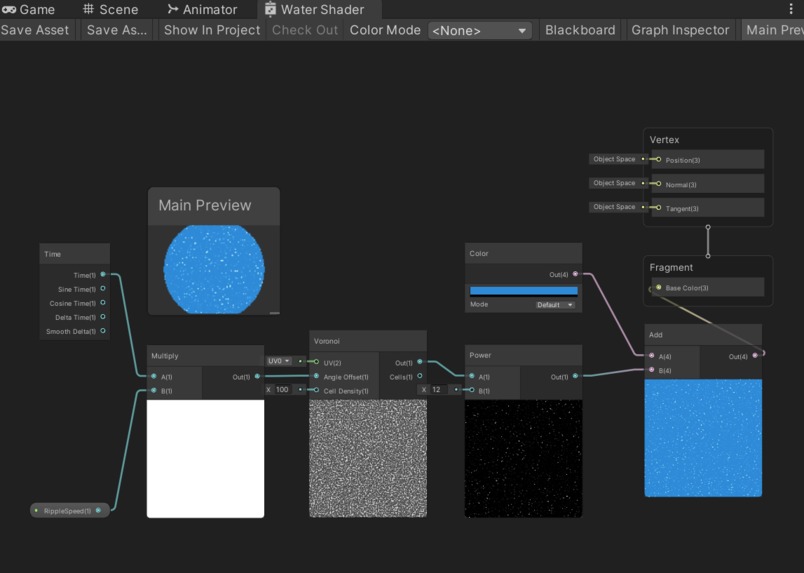Click Power node A(1) input port

pos(472,377)
